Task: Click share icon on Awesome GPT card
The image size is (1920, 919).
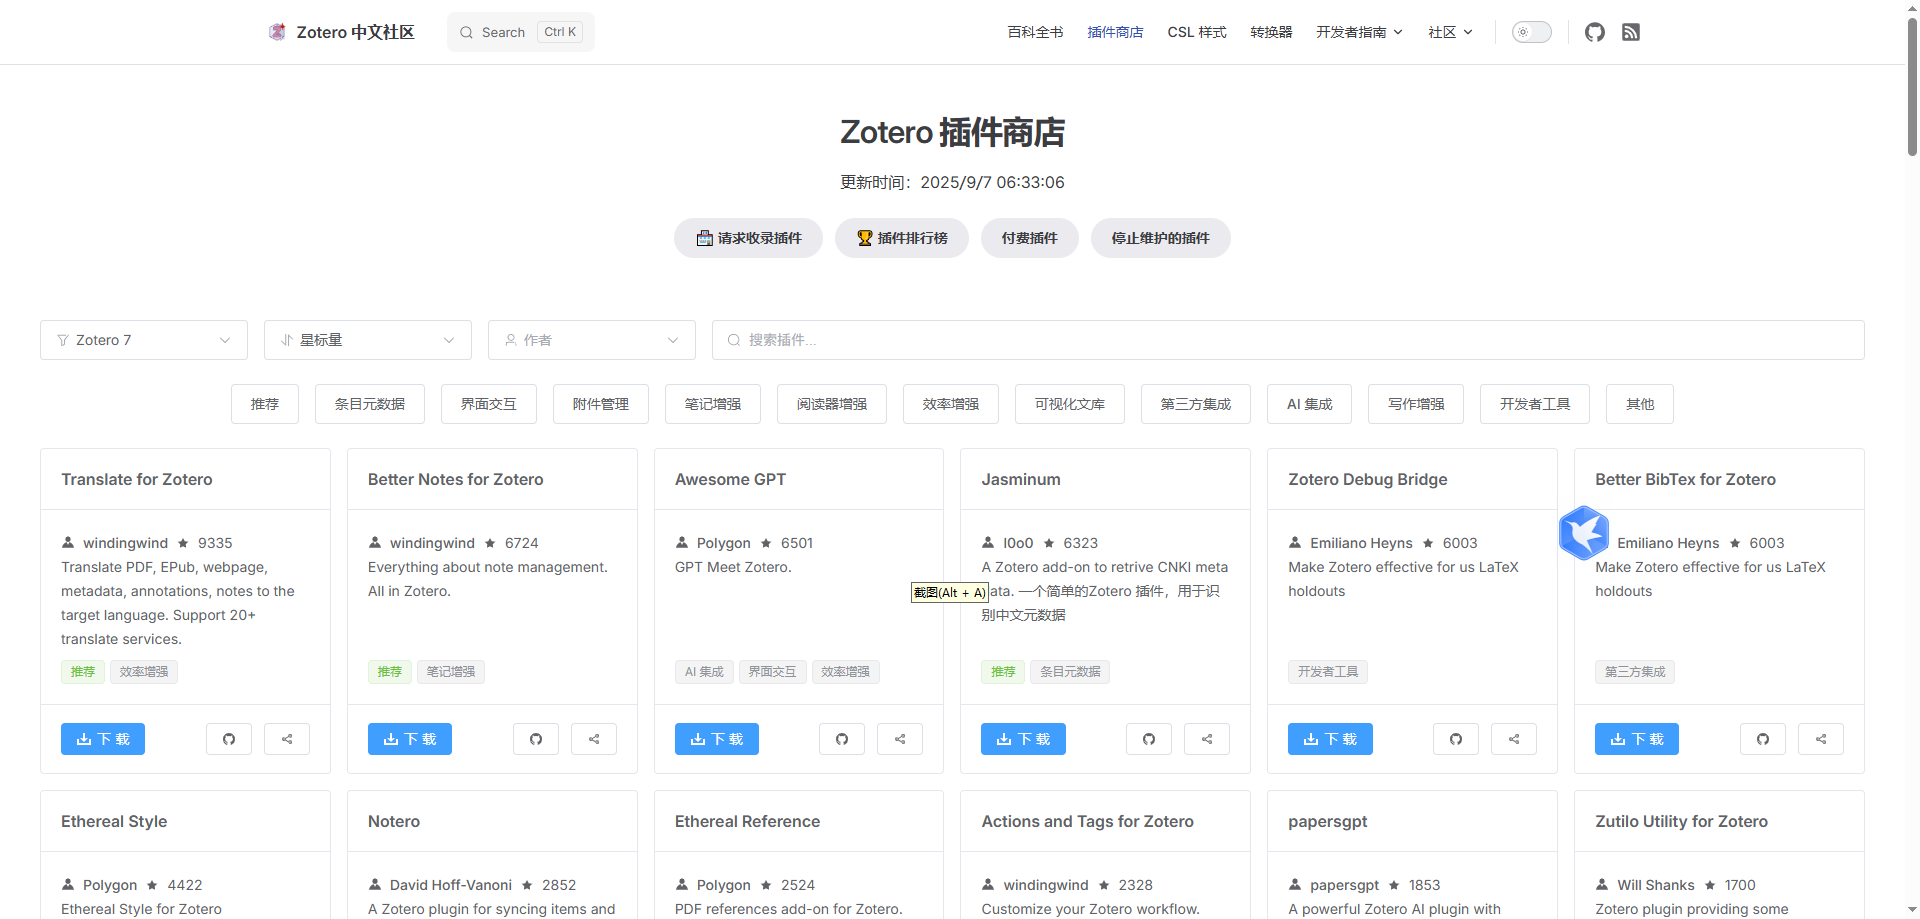Action: [x=900, y=739]
